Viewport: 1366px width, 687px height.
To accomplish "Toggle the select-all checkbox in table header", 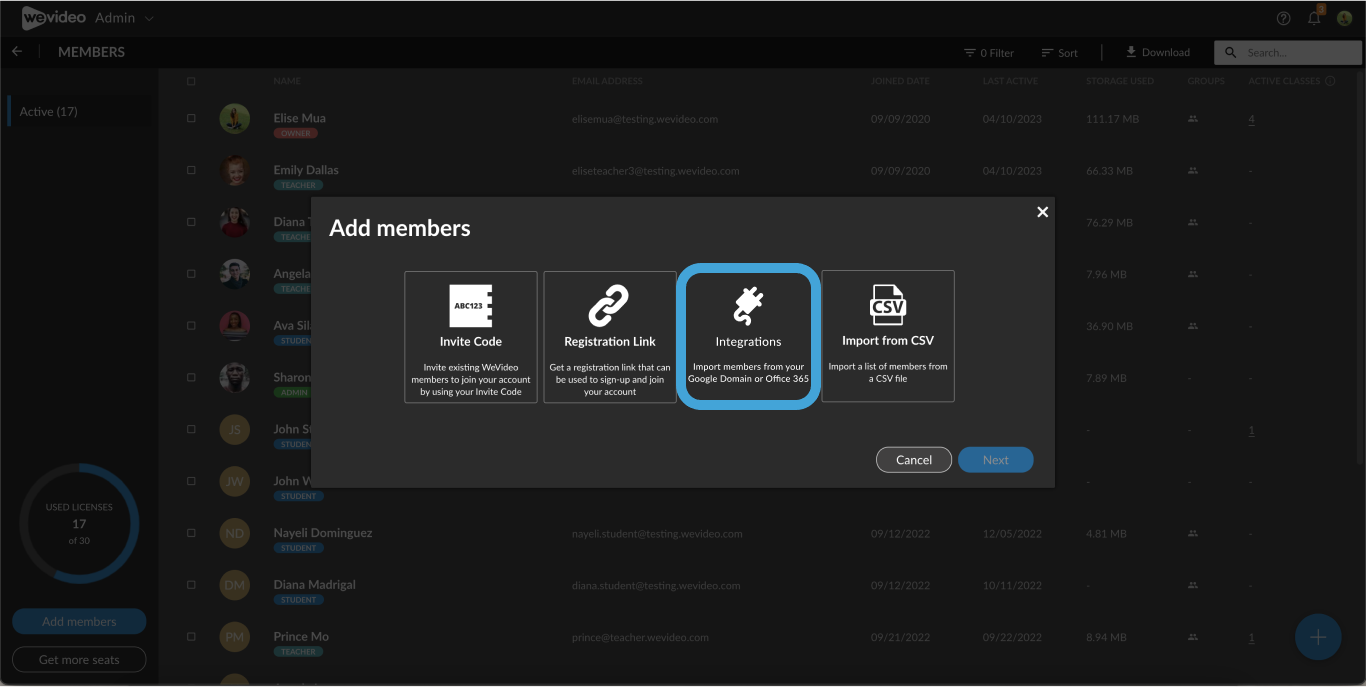I will pyautogui.click(x=191, y=81).
